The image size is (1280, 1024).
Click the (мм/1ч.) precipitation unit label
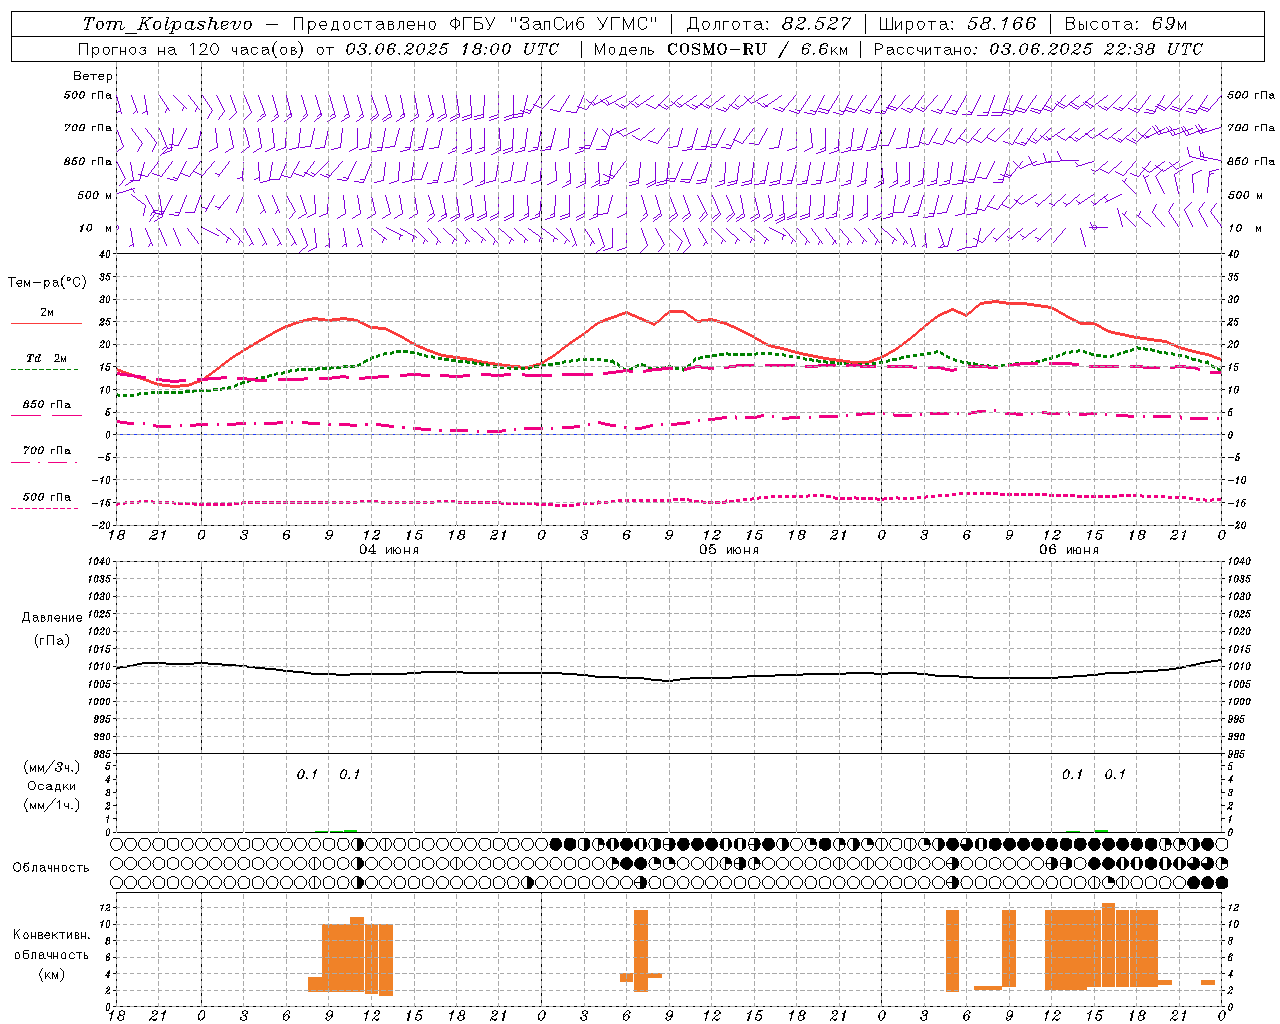coord(52,805)
